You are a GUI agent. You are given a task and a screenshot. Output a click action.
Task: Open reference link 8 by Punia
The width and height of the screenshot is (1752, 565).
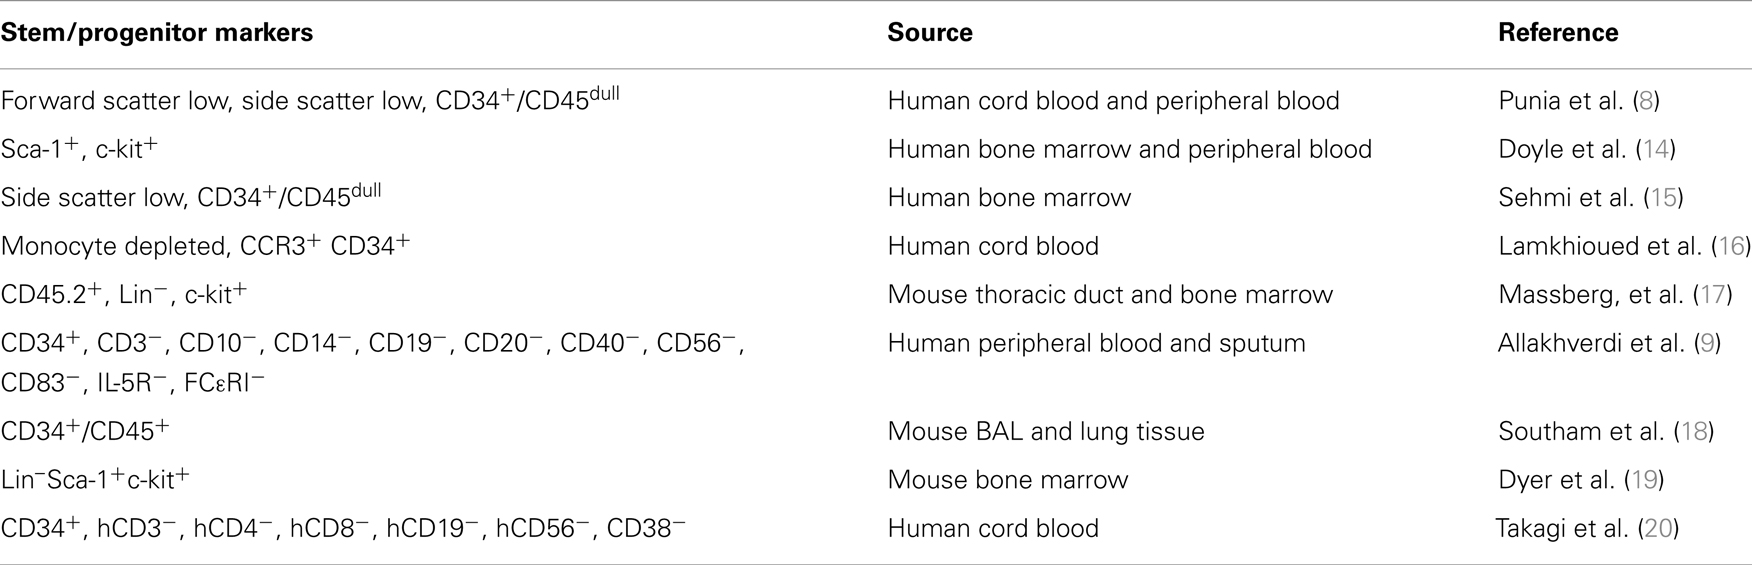coord(1645,101)
